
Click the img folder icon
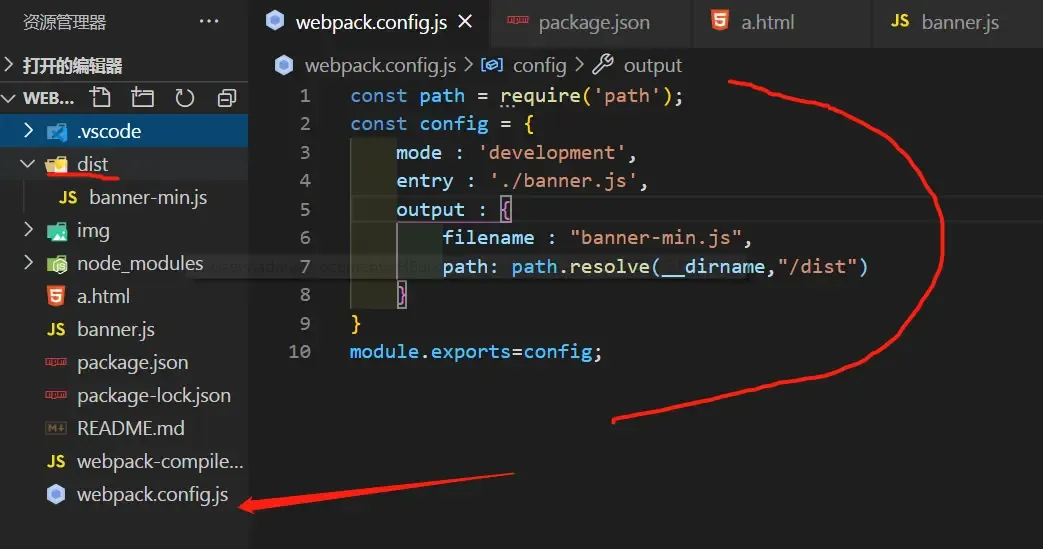click(x=57, y=231)
